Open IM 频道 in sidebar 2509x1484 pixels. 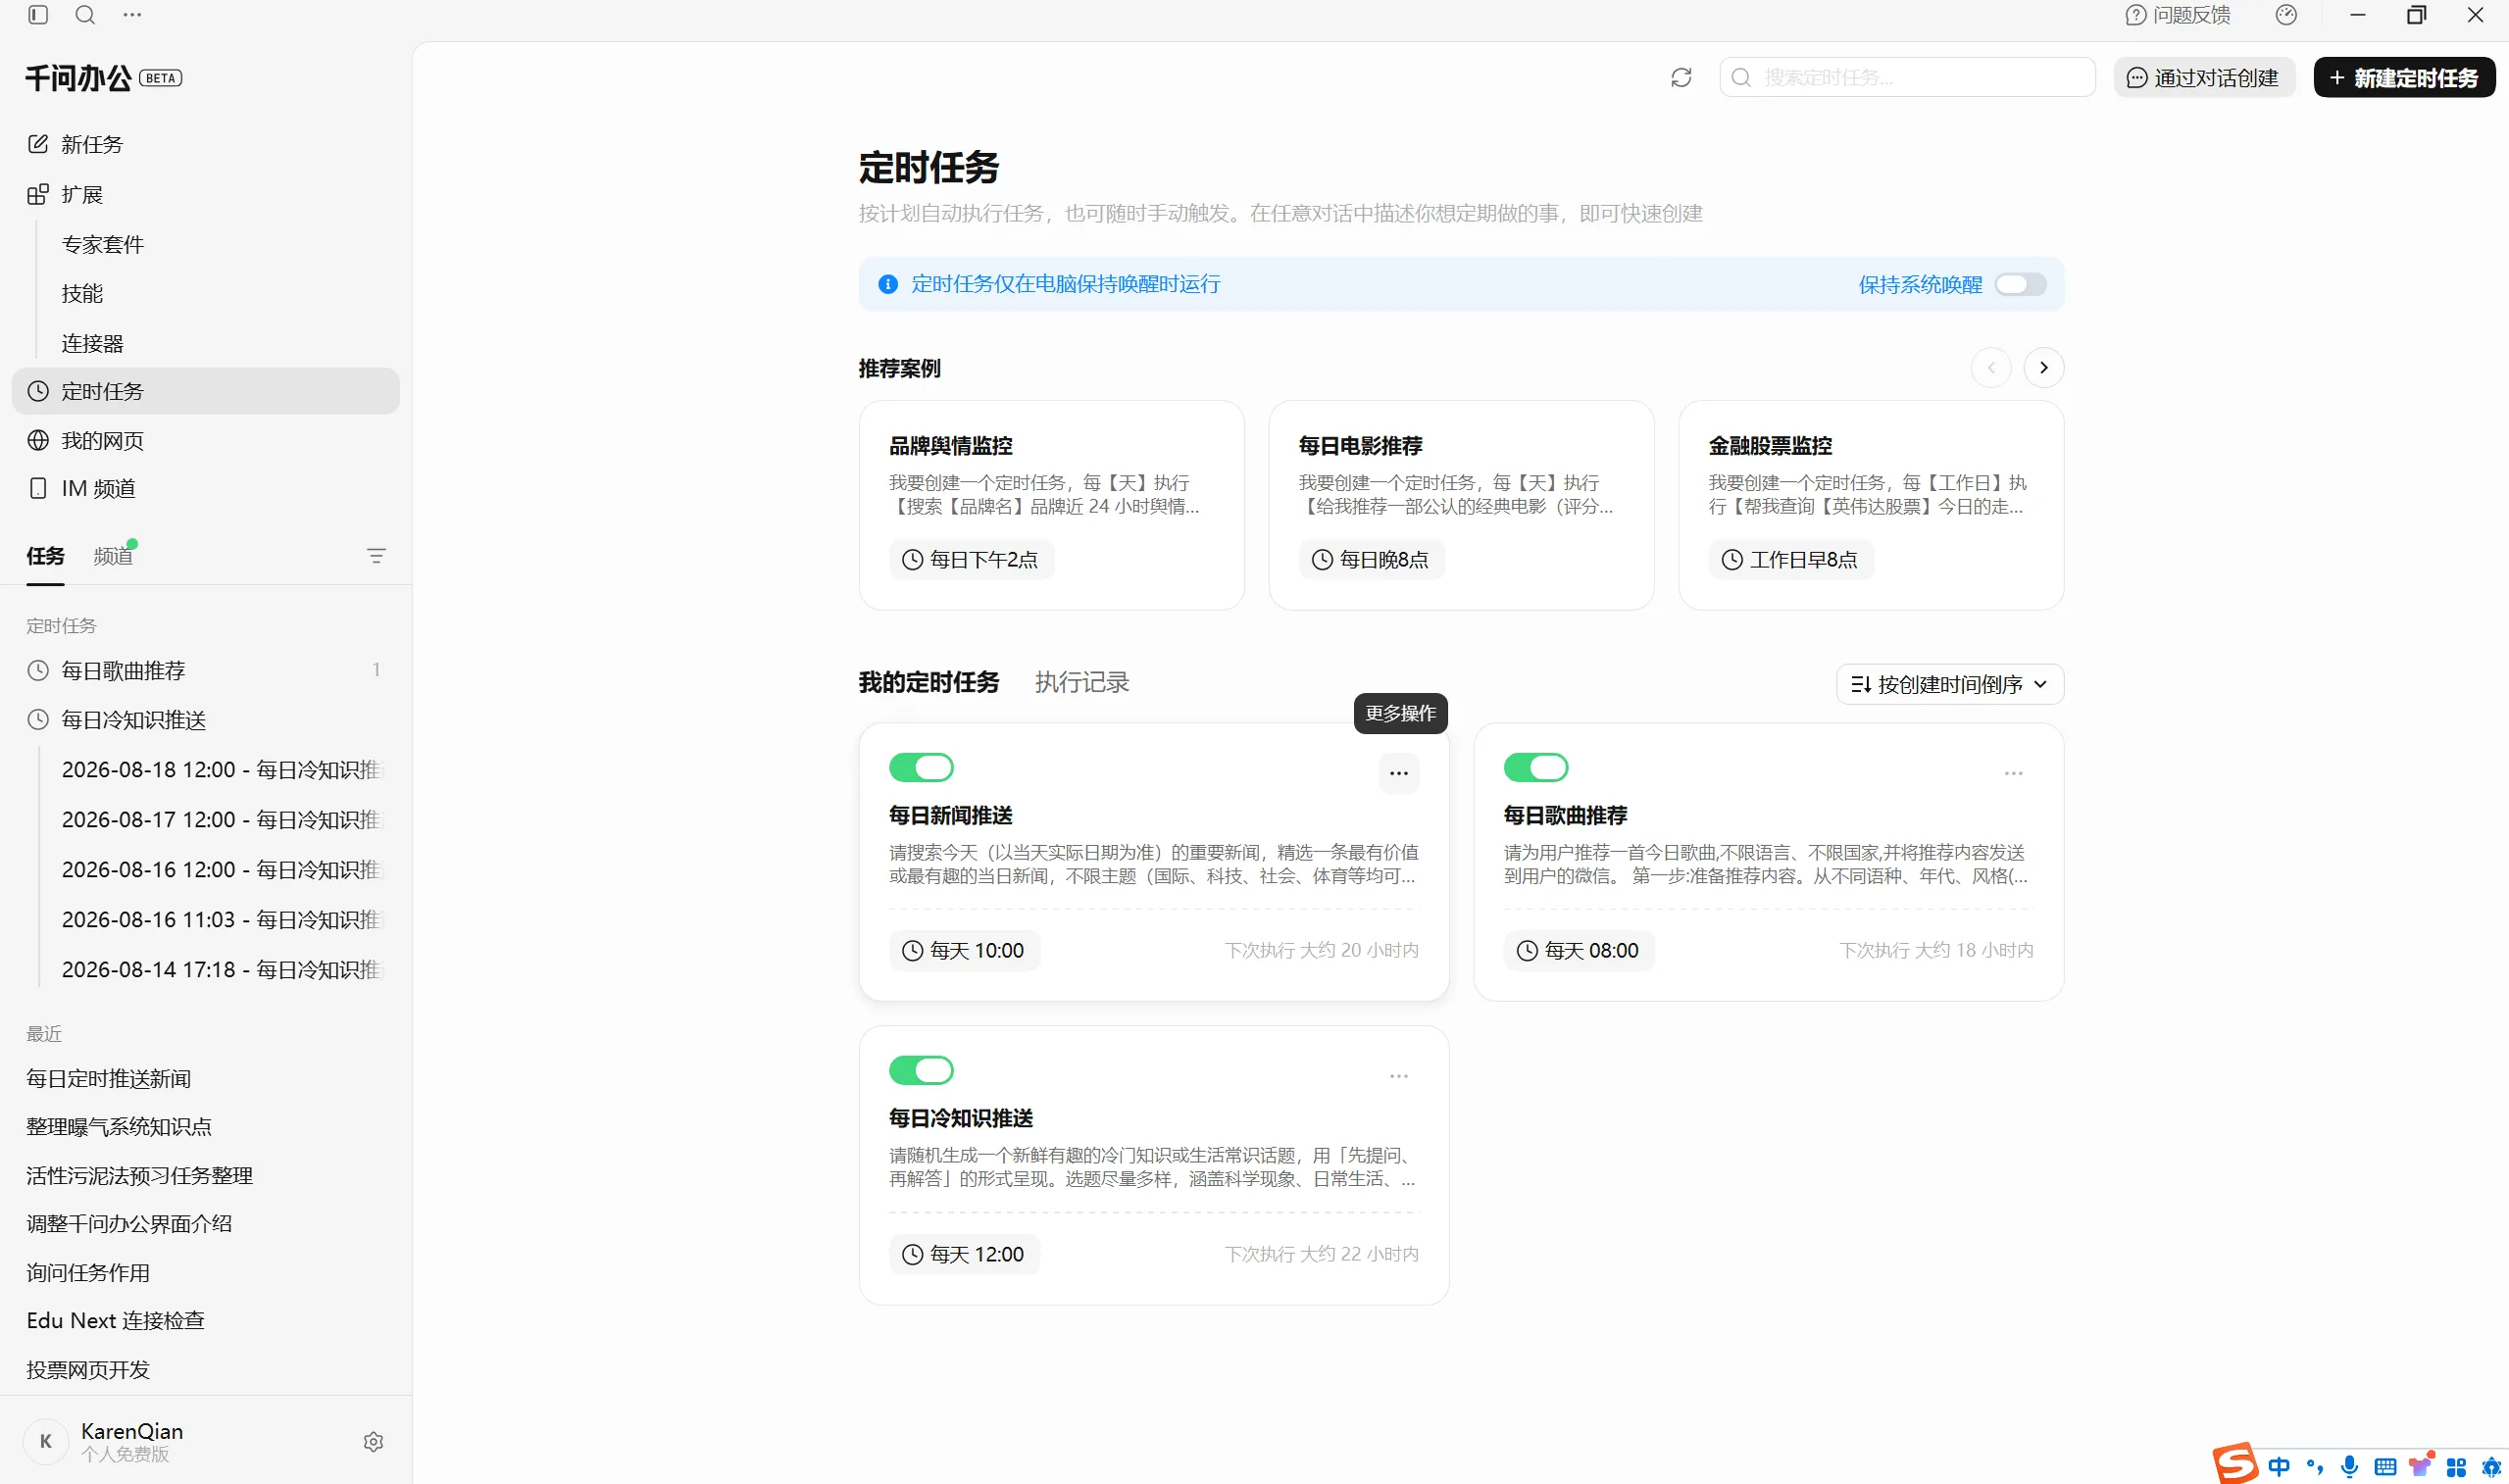click(206, 488)
